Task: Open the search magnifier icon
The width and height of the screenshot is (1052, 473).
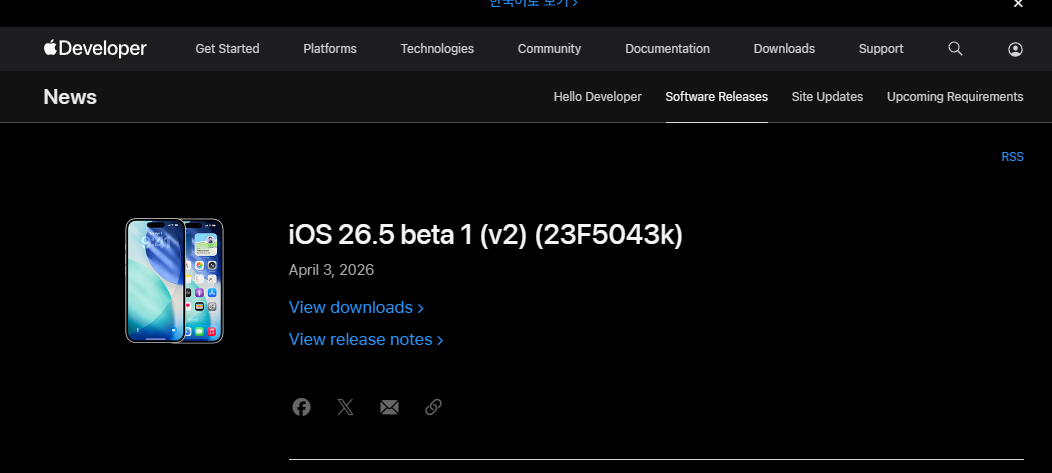Action: 955,48
